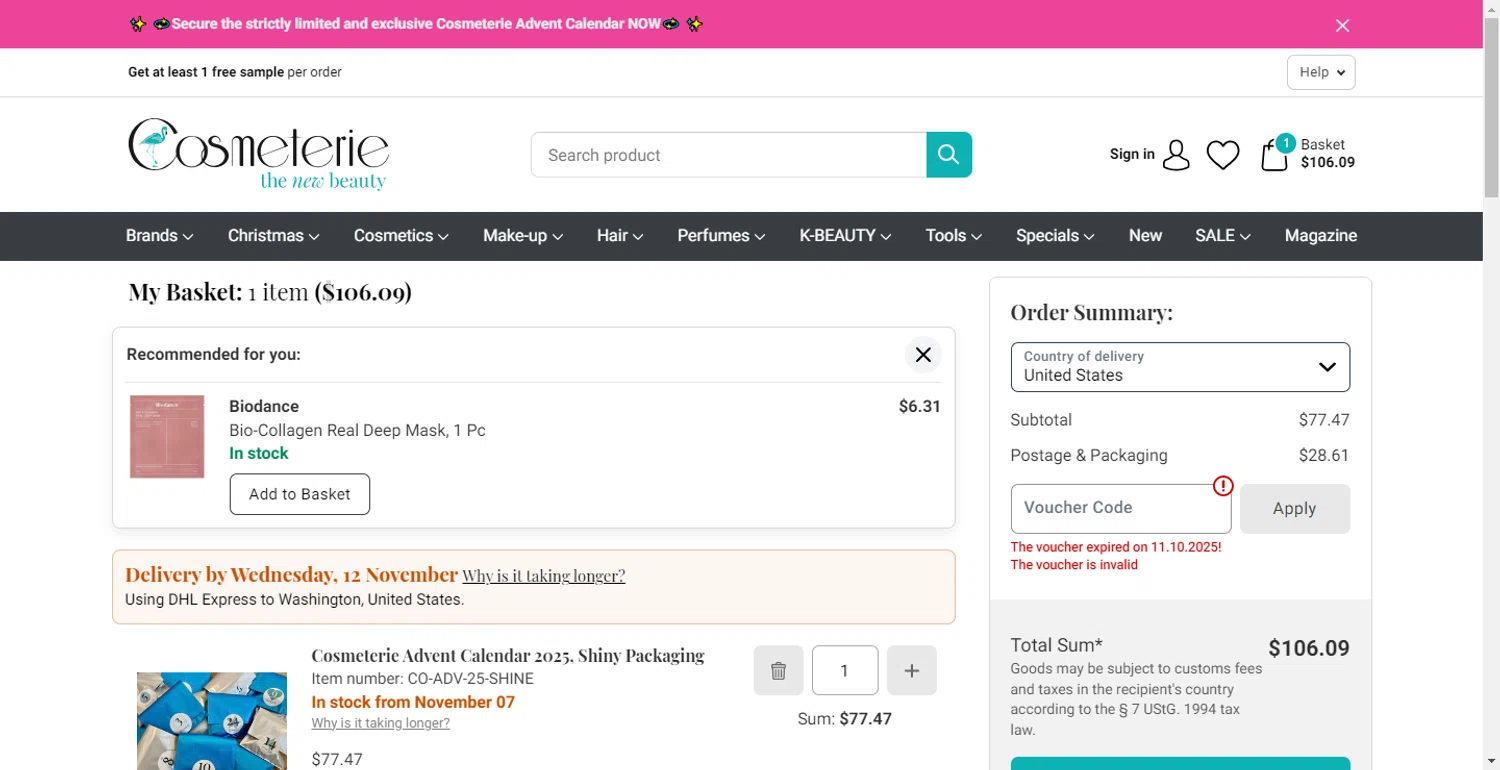Click the 'Postage & Packaging' label

(x=1089, y=455)
